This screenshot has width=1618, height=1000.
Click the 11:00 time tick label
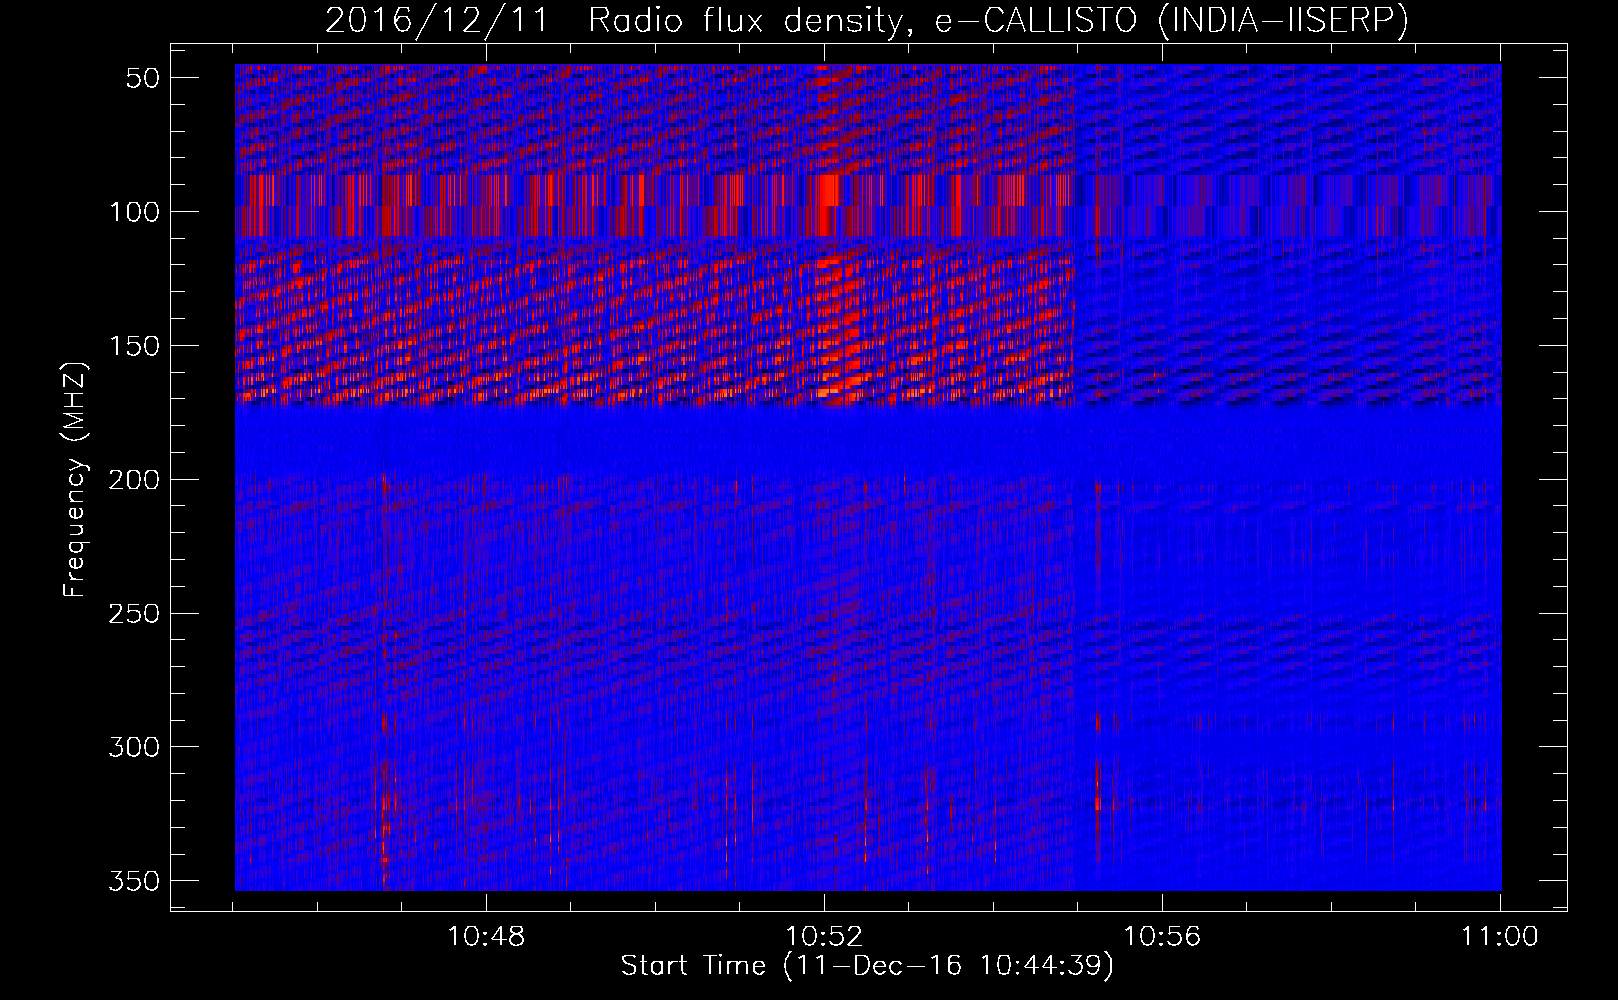click(x=1499, y=937)
